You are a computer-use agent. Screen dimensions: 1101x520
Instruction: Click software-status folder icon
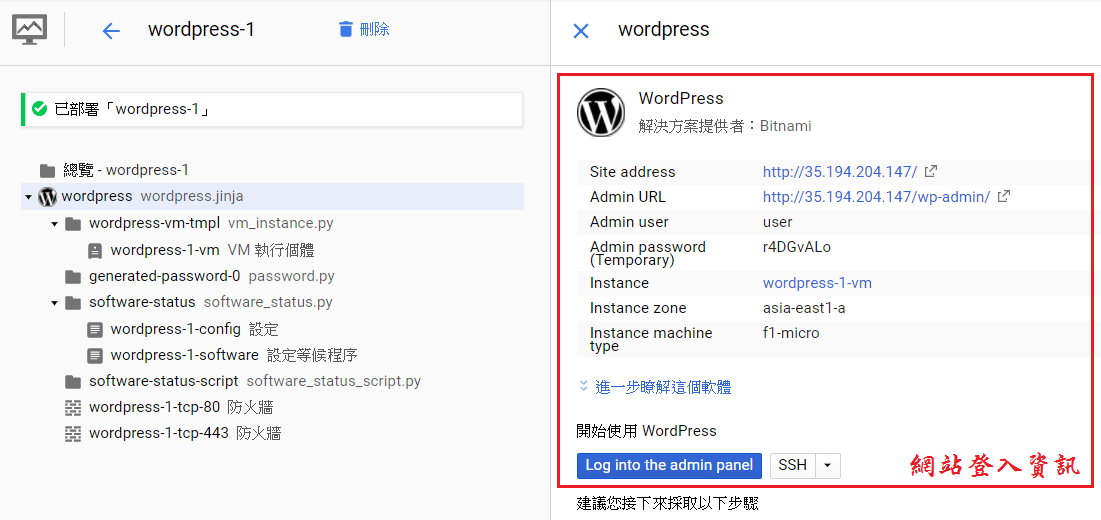pyautogui.click(x=72, y=303)
